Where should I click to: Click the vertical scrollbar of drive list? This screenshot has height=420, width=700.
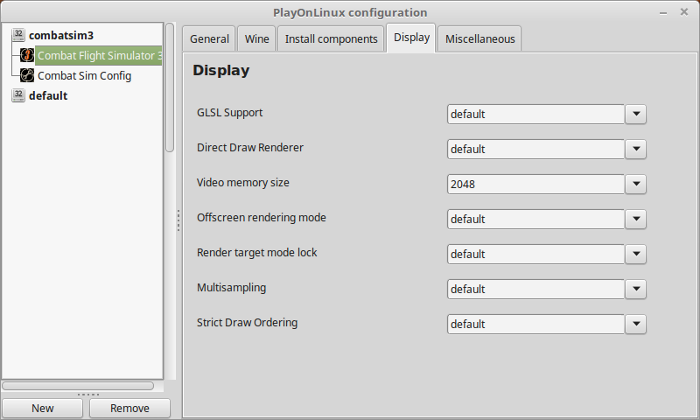point(170,87)
